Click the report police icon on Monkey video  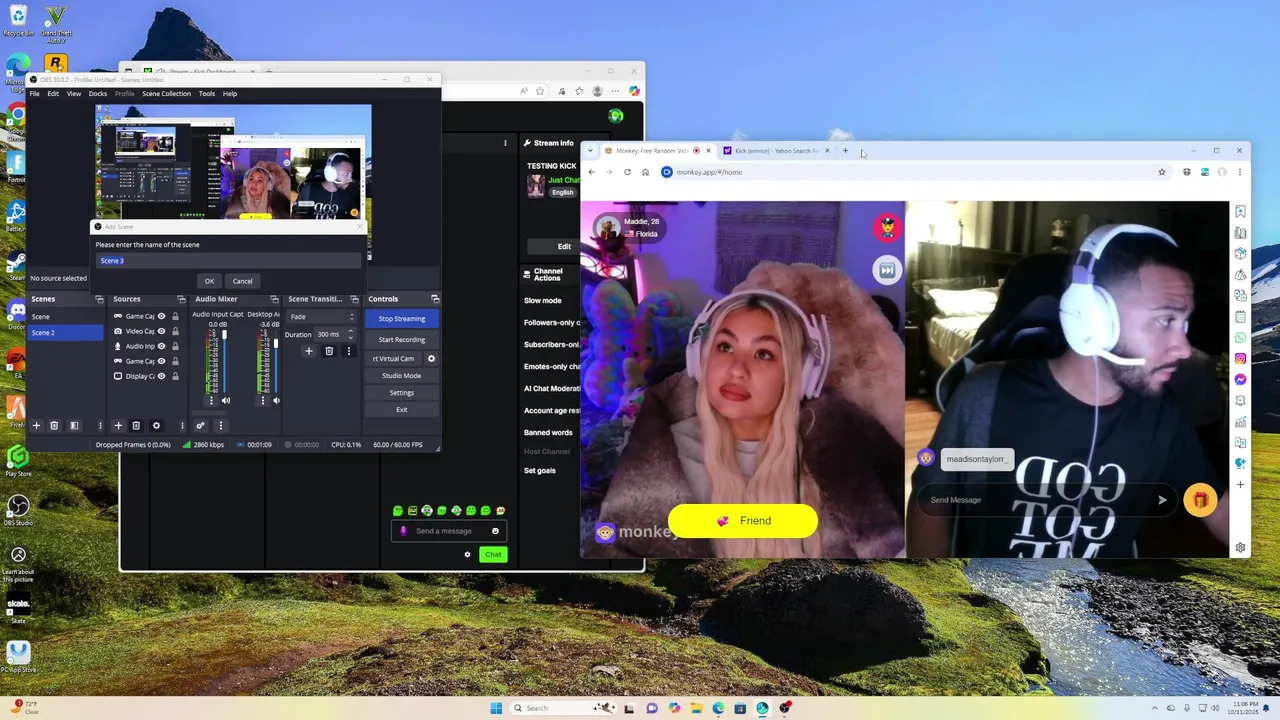(887, 227)
